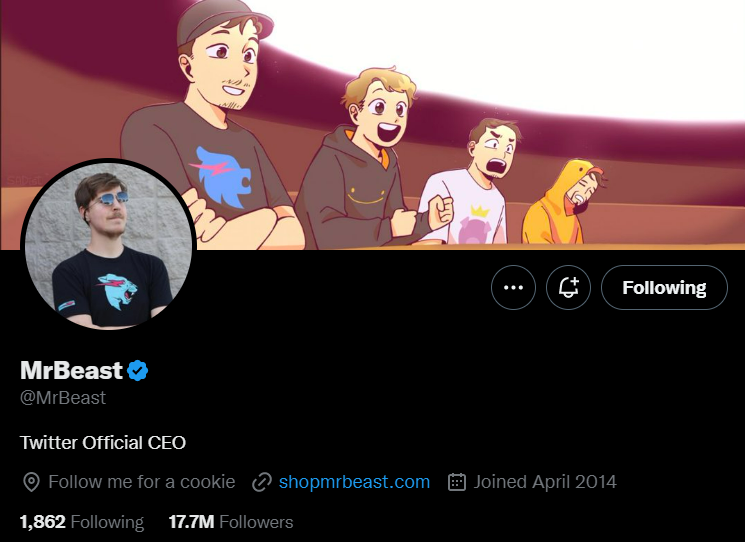Click the cartoon character in white crown shirt
Screen dimensions: 745x542
470,185
